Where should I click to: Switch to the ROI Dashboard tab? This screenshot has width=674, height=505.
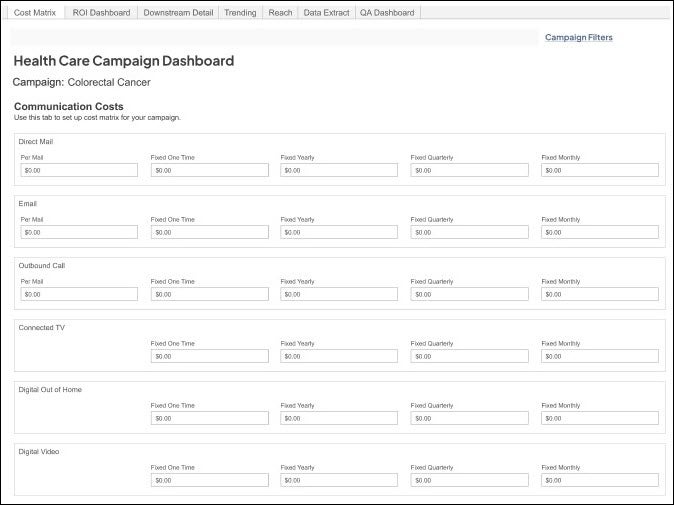pos(101,13)
